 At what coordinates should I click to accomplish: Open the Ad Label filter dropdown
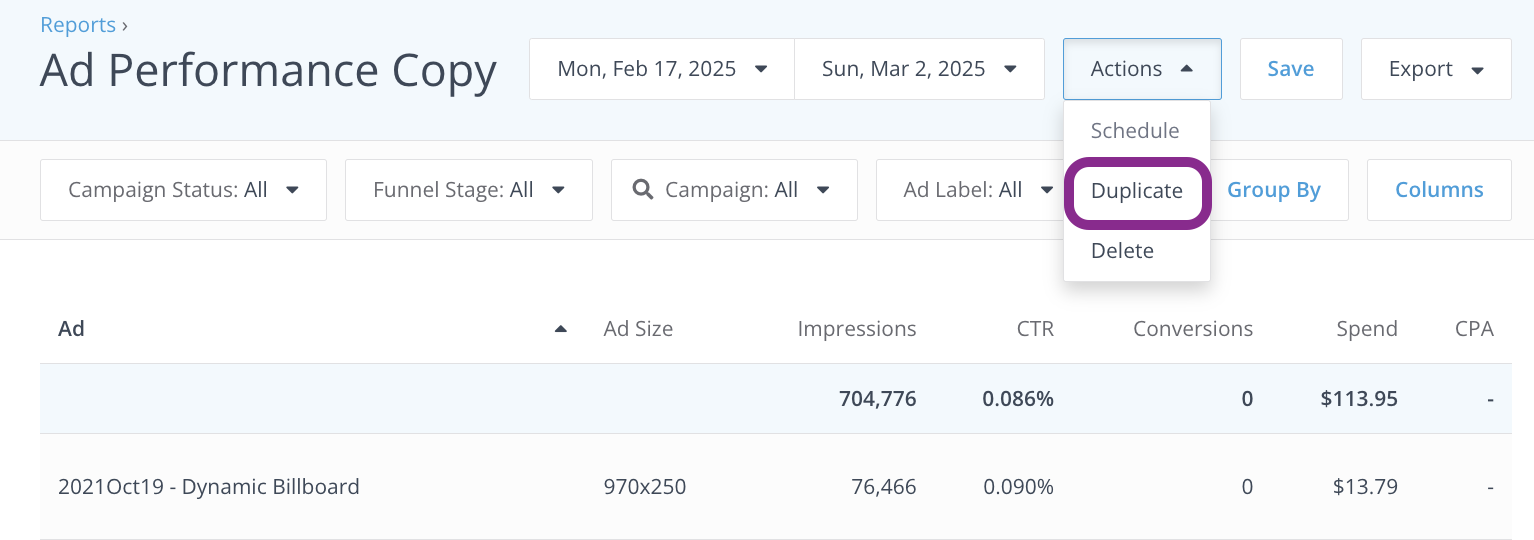coord(965,190)
